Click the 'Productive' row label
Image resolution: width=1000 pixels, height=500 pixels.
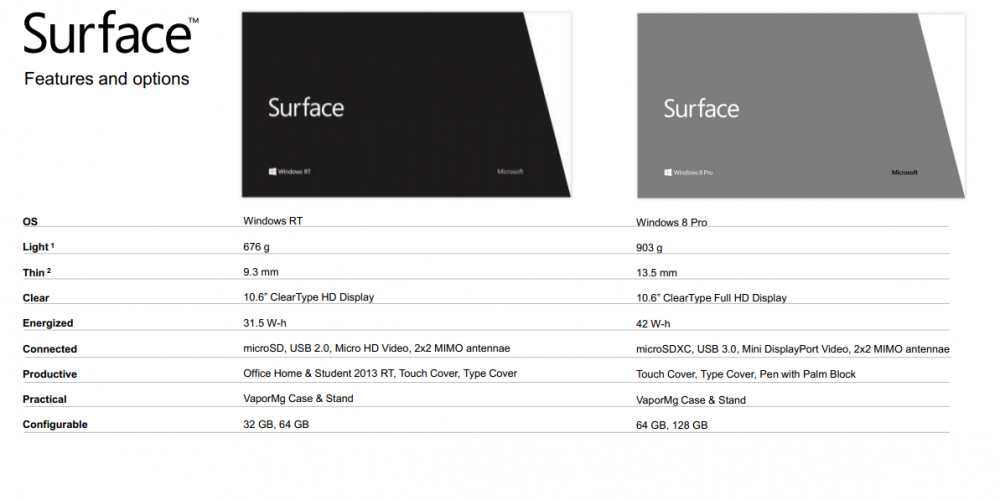click(50, 374)
